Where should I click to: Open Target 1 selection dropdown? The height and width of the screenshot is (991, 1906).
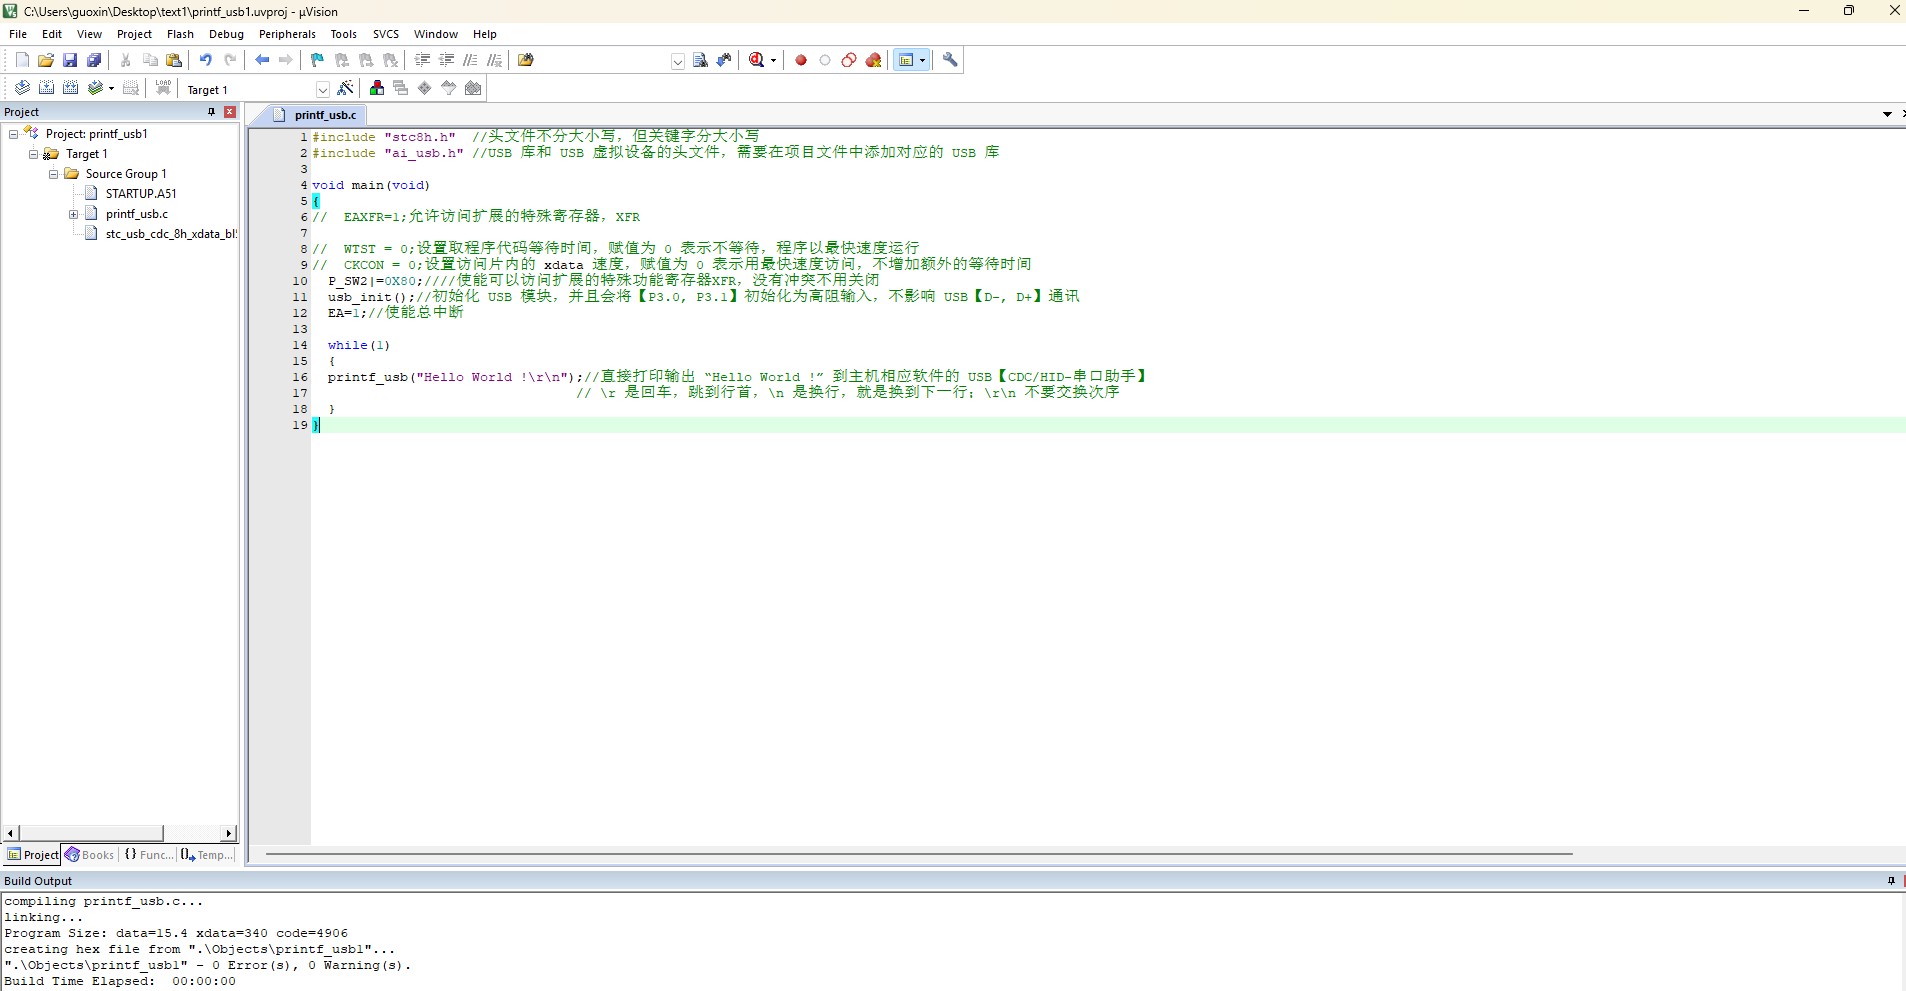pos(322,89)
